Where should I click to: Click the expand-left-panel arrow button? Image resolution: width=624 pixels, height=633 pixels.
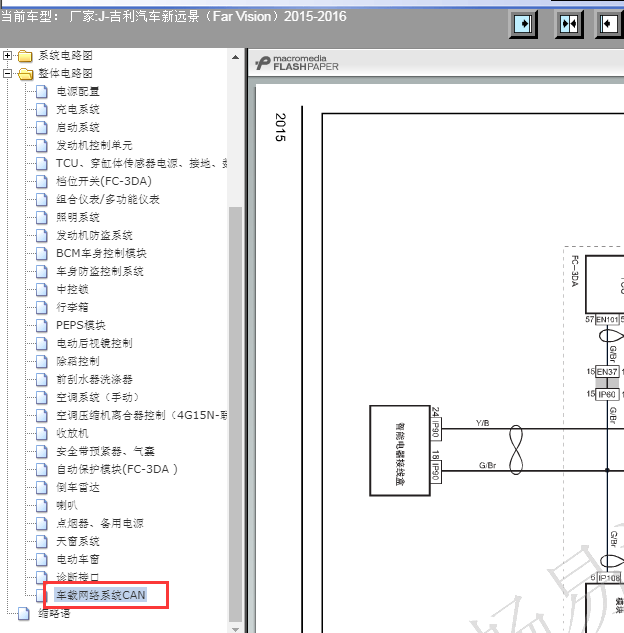point(523,24)
